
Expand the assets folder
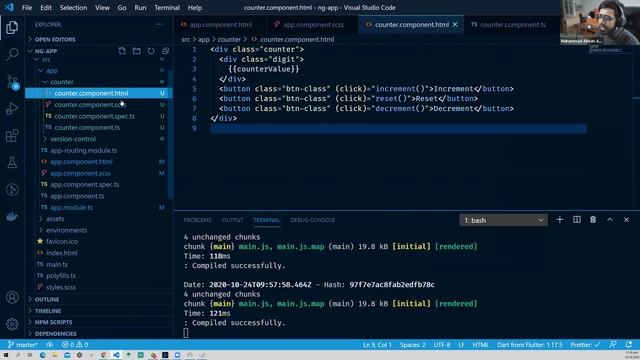click(55, 219)
